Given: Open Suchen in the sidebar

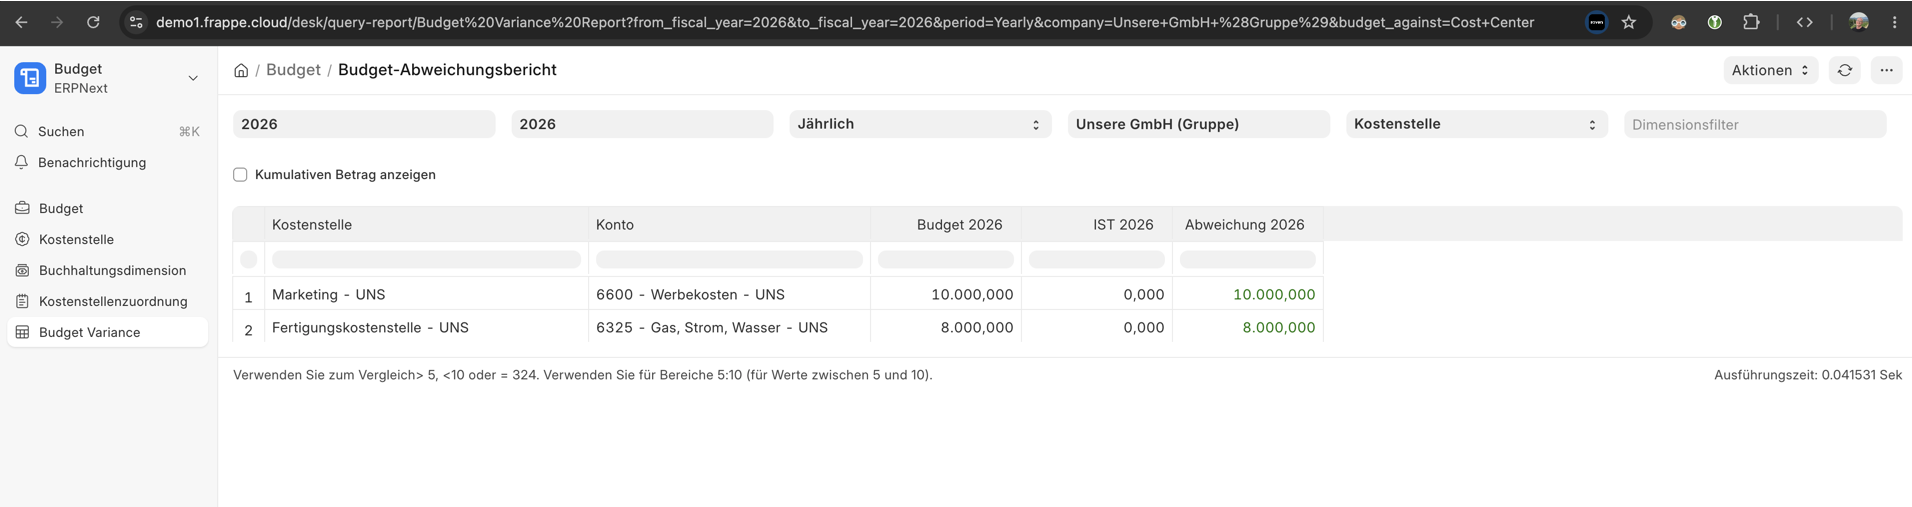Looking at the screenshot, I should 107,131.
